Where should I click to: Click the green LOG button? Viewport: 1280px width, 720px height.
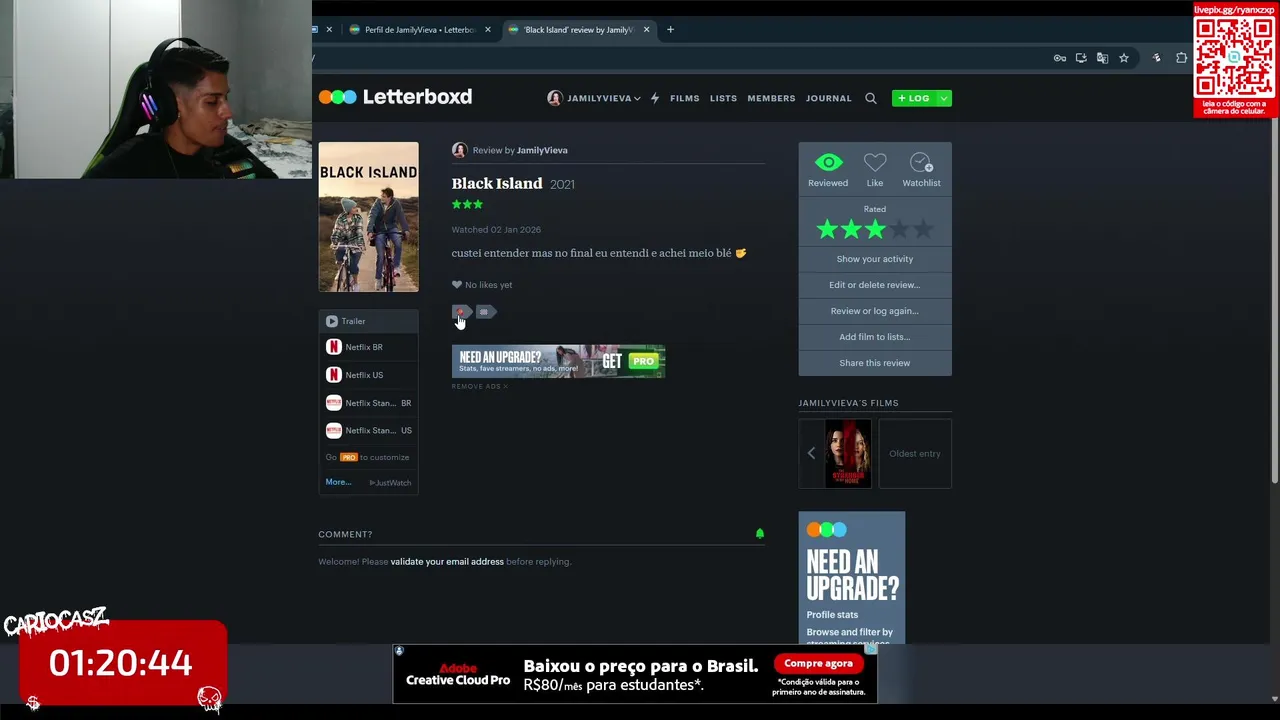tap(913, 98)
